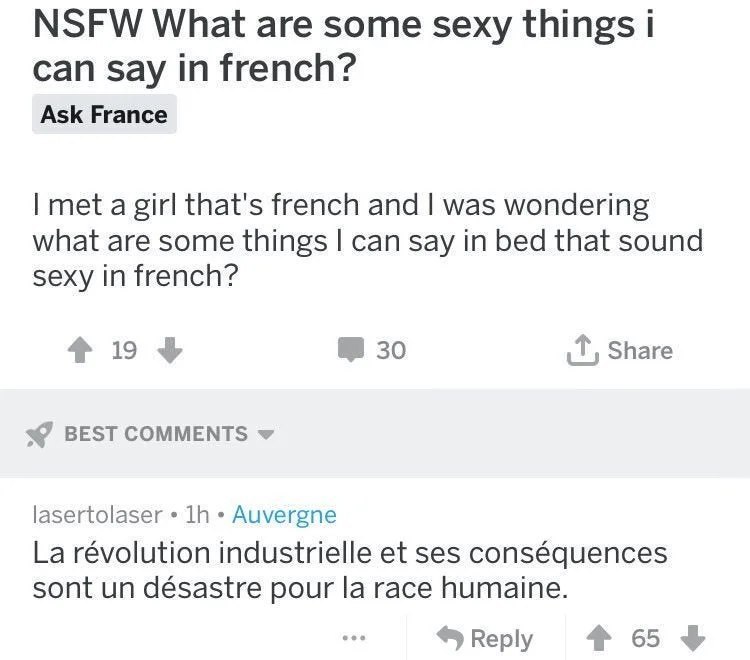Tap the share arrow icon
The image size is (750, 660).
click(581, 350)
